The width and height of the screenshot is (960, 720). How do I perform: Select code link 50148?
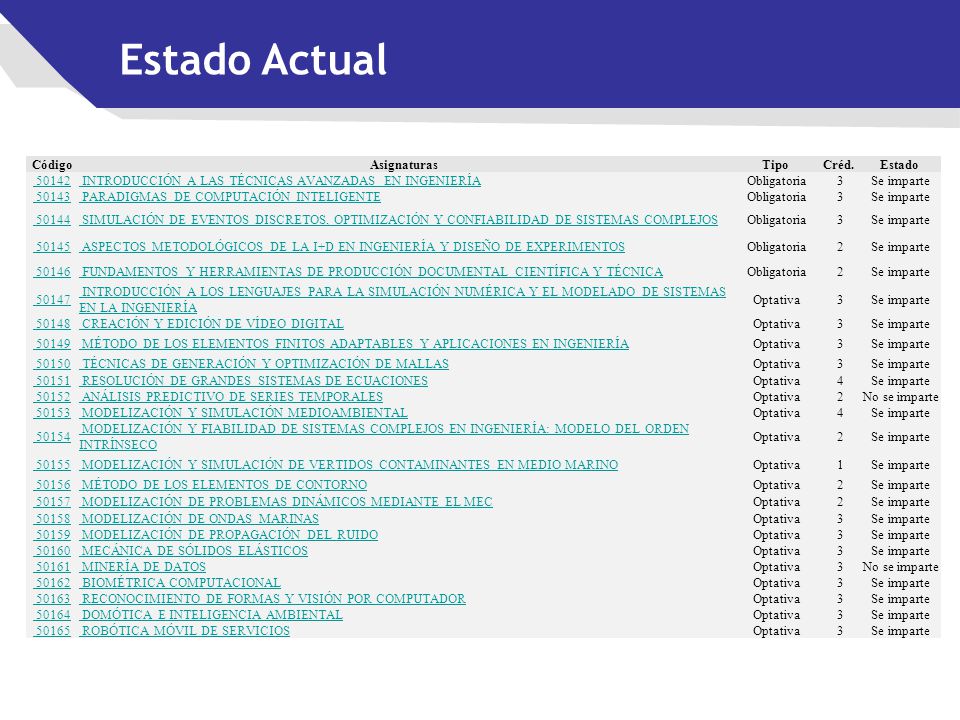(52, 323)
